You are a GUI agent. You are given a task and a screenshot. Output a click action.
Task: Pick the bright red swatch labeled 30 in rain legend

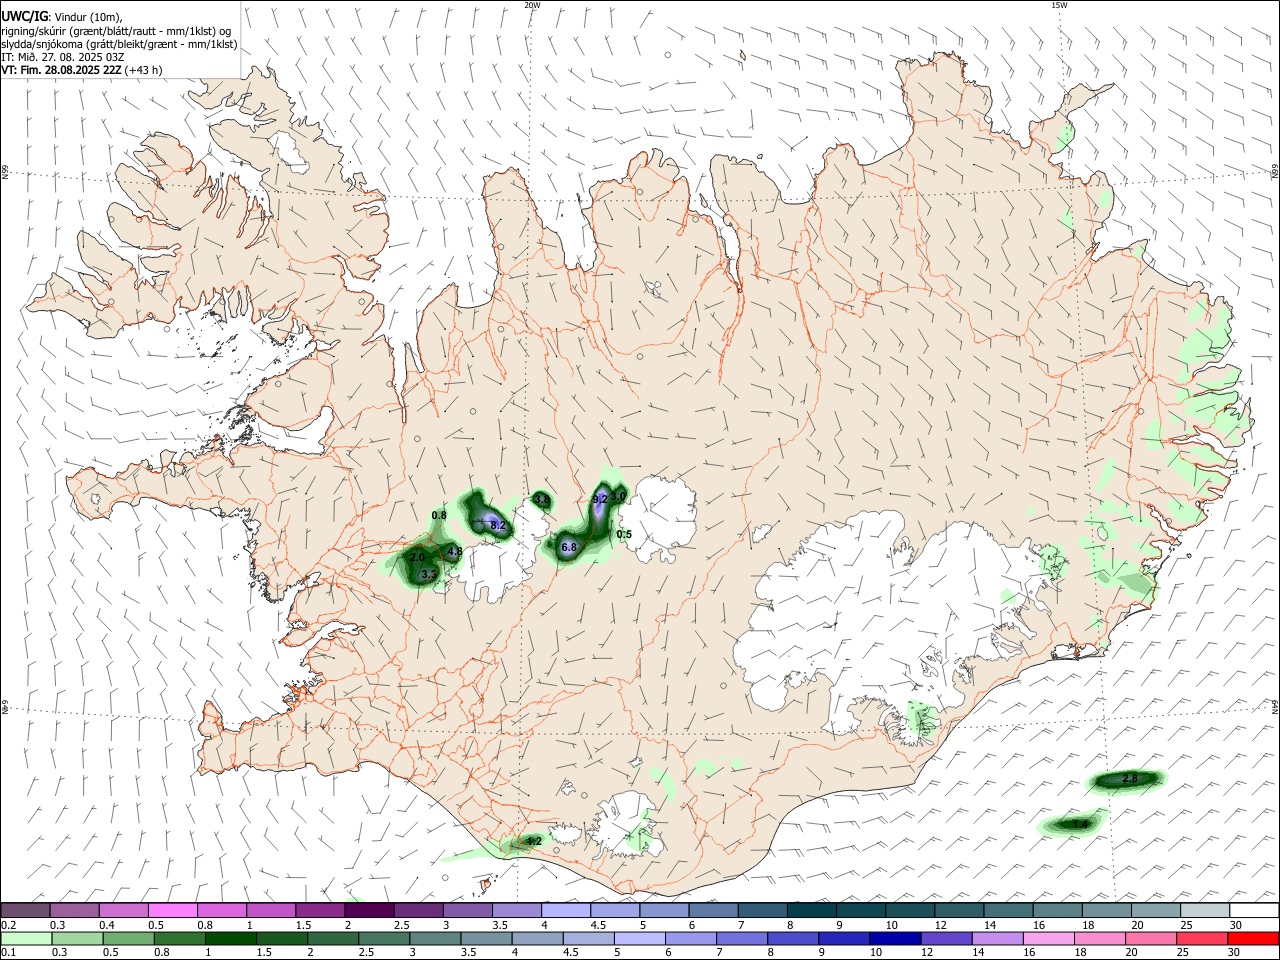(x=1253, y=938)
